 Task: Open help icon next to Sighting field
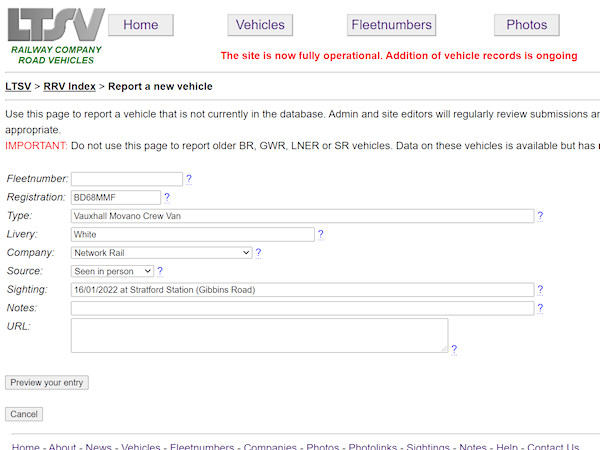point(540,290)
